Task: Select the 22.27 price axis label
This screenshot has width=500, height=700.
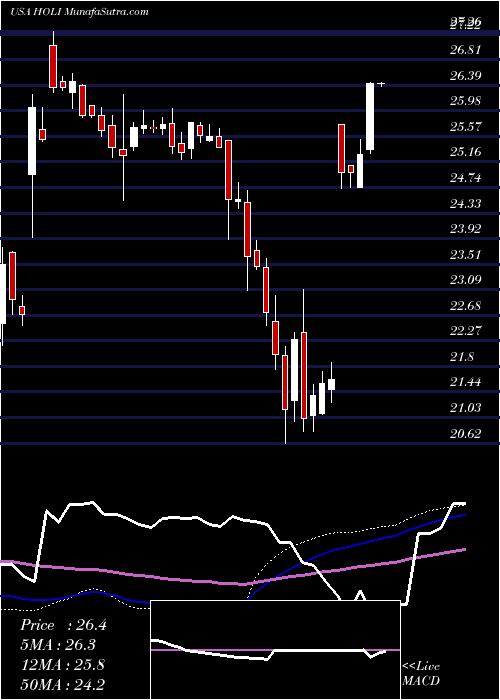Action: coord(466,331)
